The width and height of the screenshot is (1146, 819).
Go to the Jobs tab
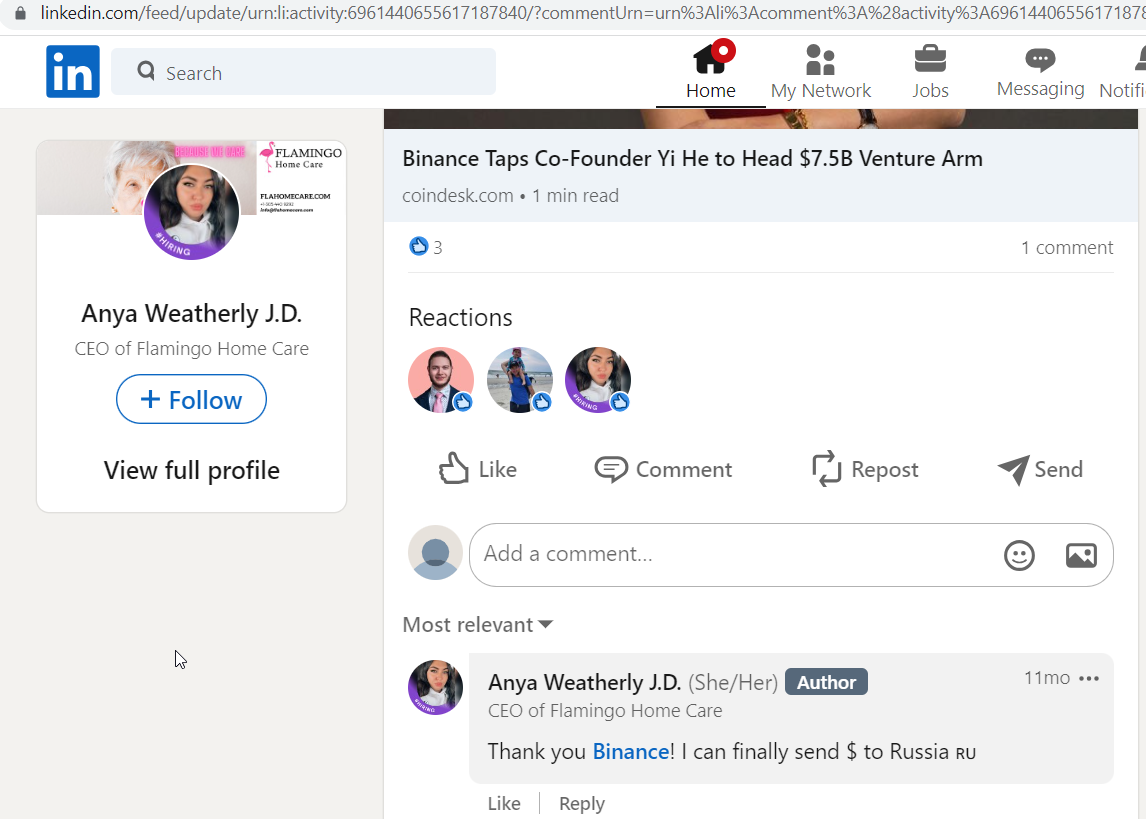930,72
